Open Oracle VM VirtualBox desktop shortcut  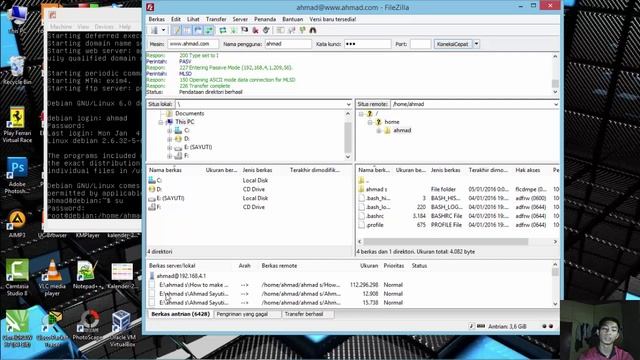[x=122, y=328]
